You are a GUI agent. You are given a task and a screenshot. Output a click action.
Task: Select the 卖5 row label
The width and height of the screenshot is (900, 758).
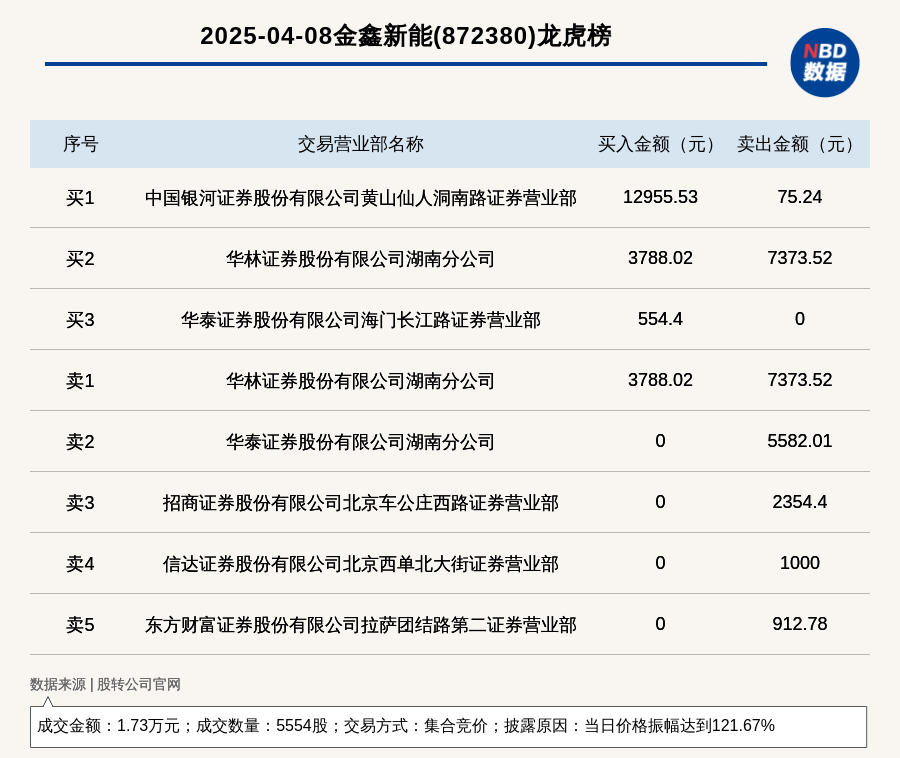tap(80, 624)
